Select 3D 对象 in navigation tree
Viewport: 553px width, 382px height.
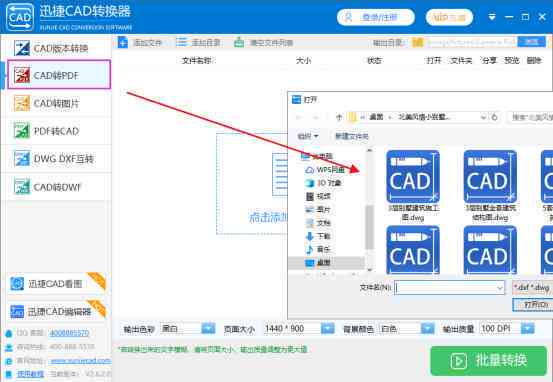[323, 183]
